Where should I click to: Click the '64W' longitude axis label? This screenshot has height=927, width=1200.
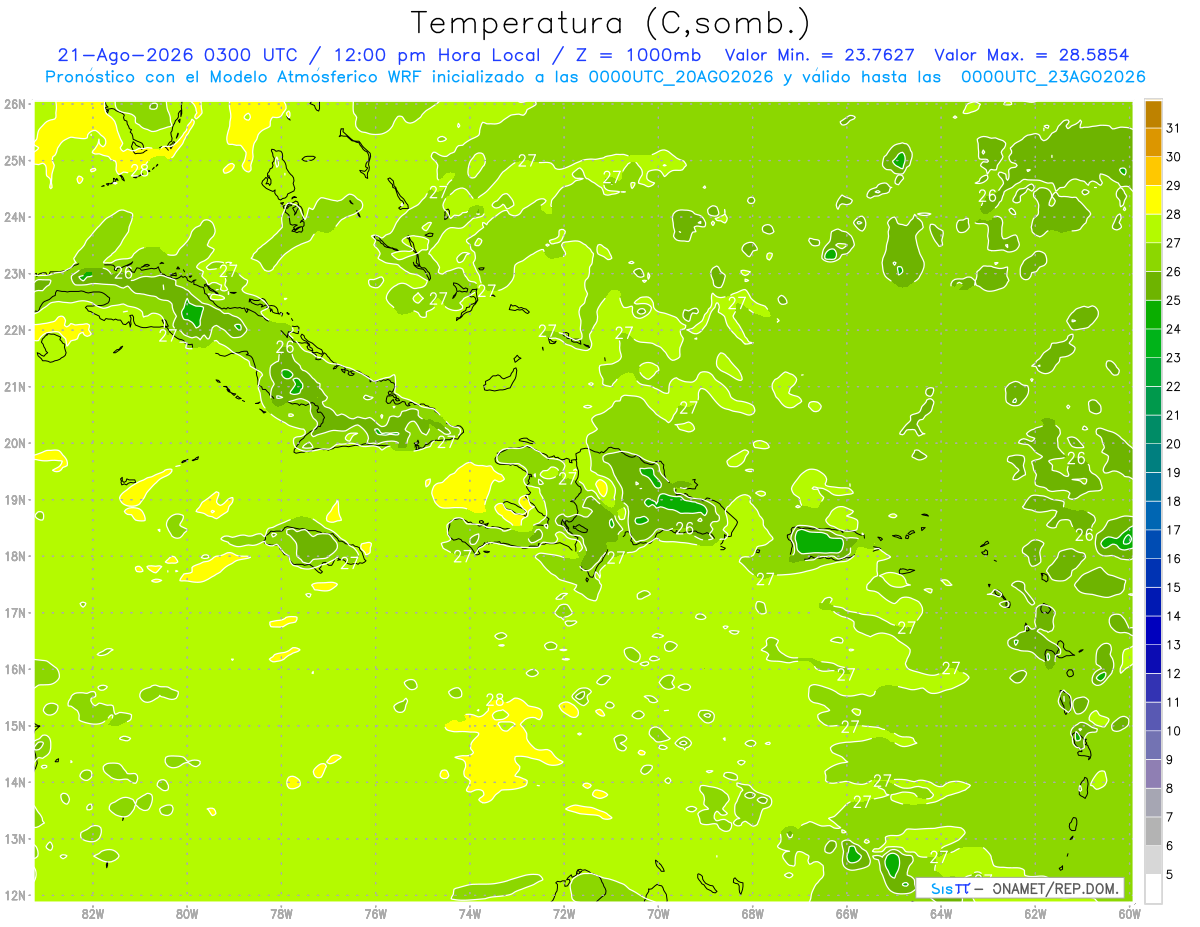click(x=941, y=912)
